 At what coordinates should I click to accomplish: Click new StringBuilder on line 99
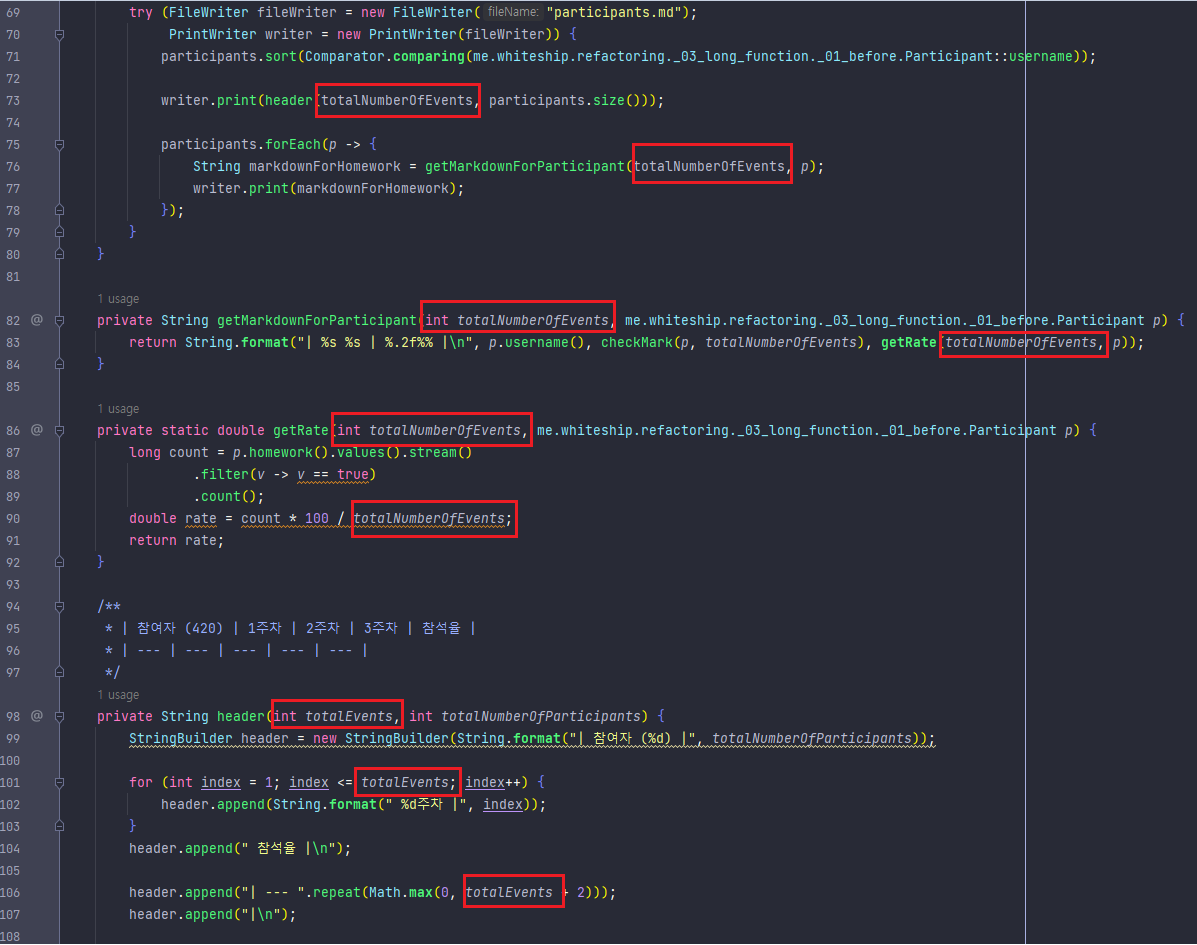(x=381, y=738)
